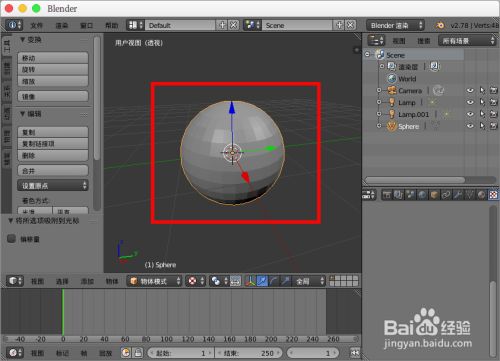Viewport: 500px width, 361px height.
Task: Toggle Sphere visibility eye in outliner
Action: (470, 126)
